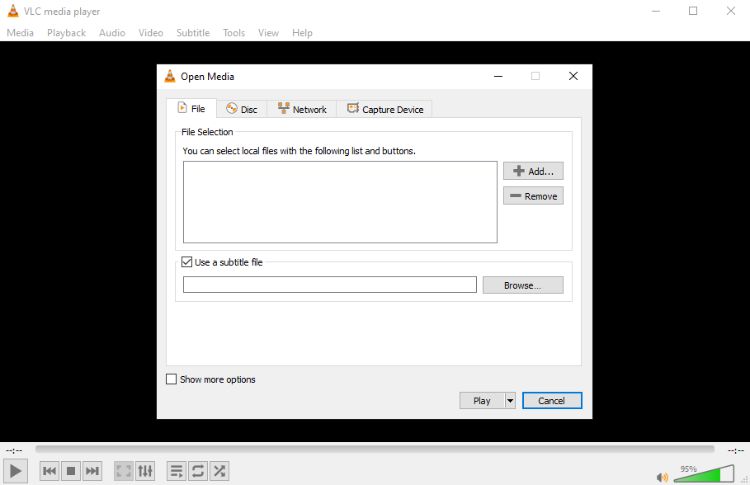Click the Add... button
The image size is (750, 485).
(x=533, y=171)
